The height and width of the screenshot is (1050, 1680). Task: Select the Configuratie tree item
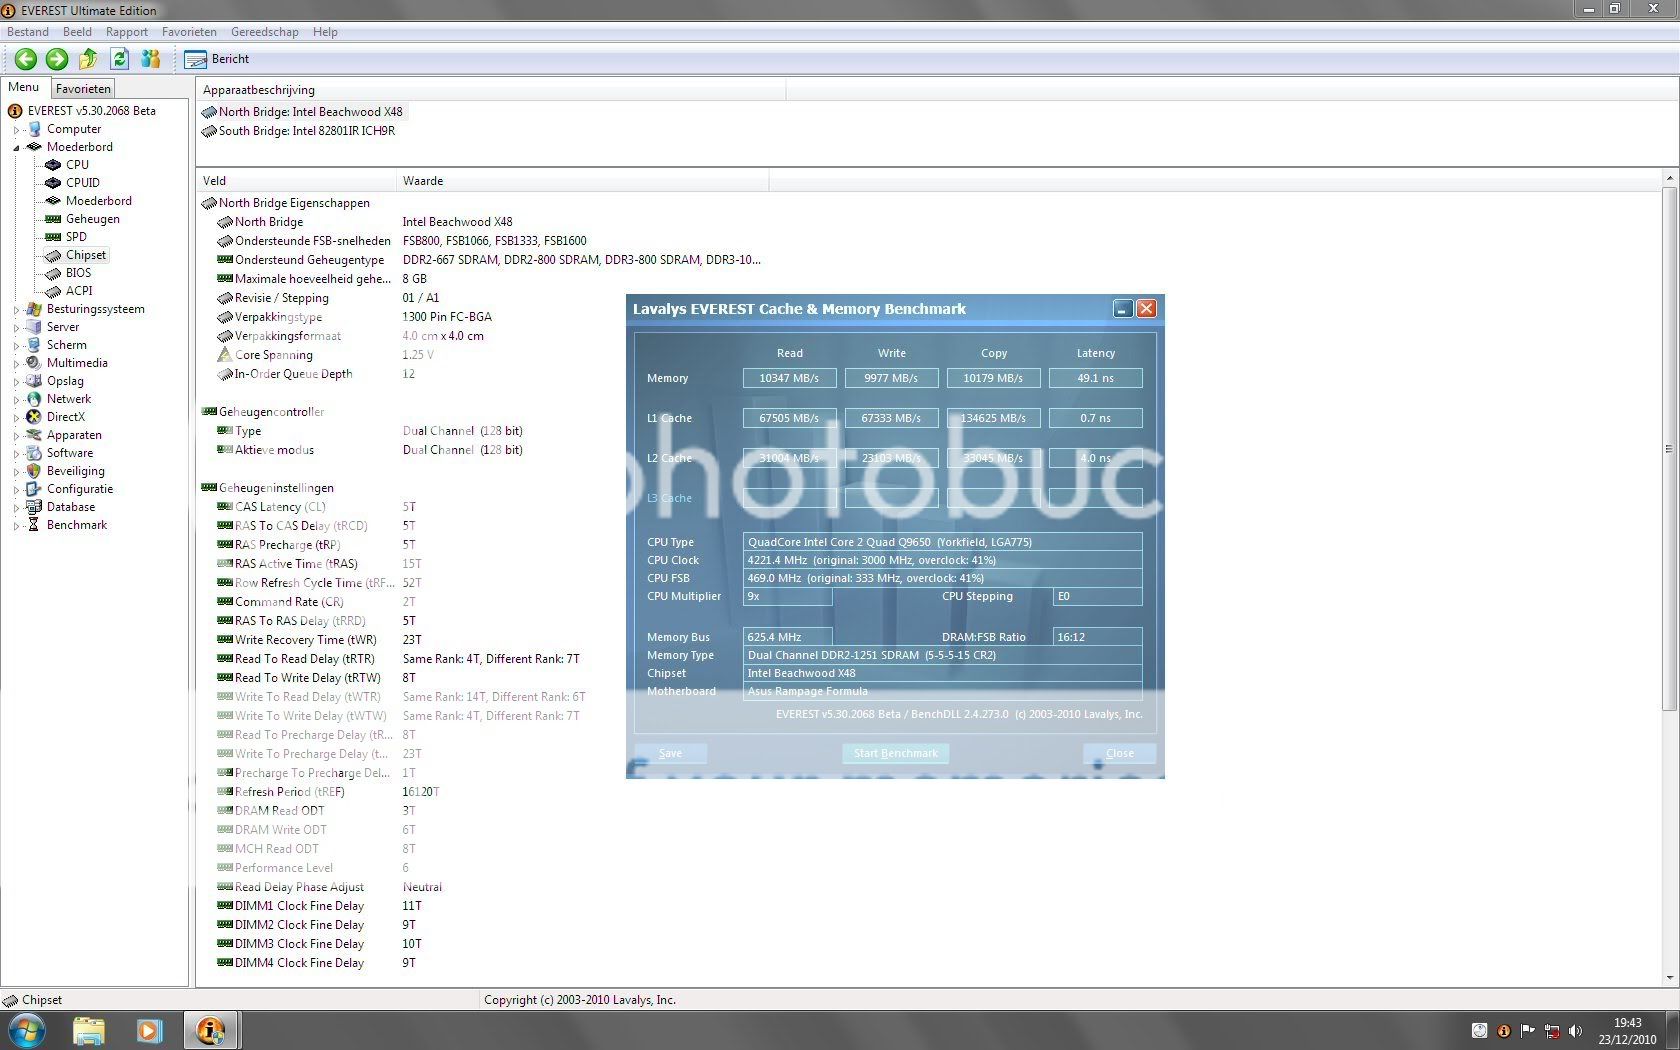(x=80, y=489)
